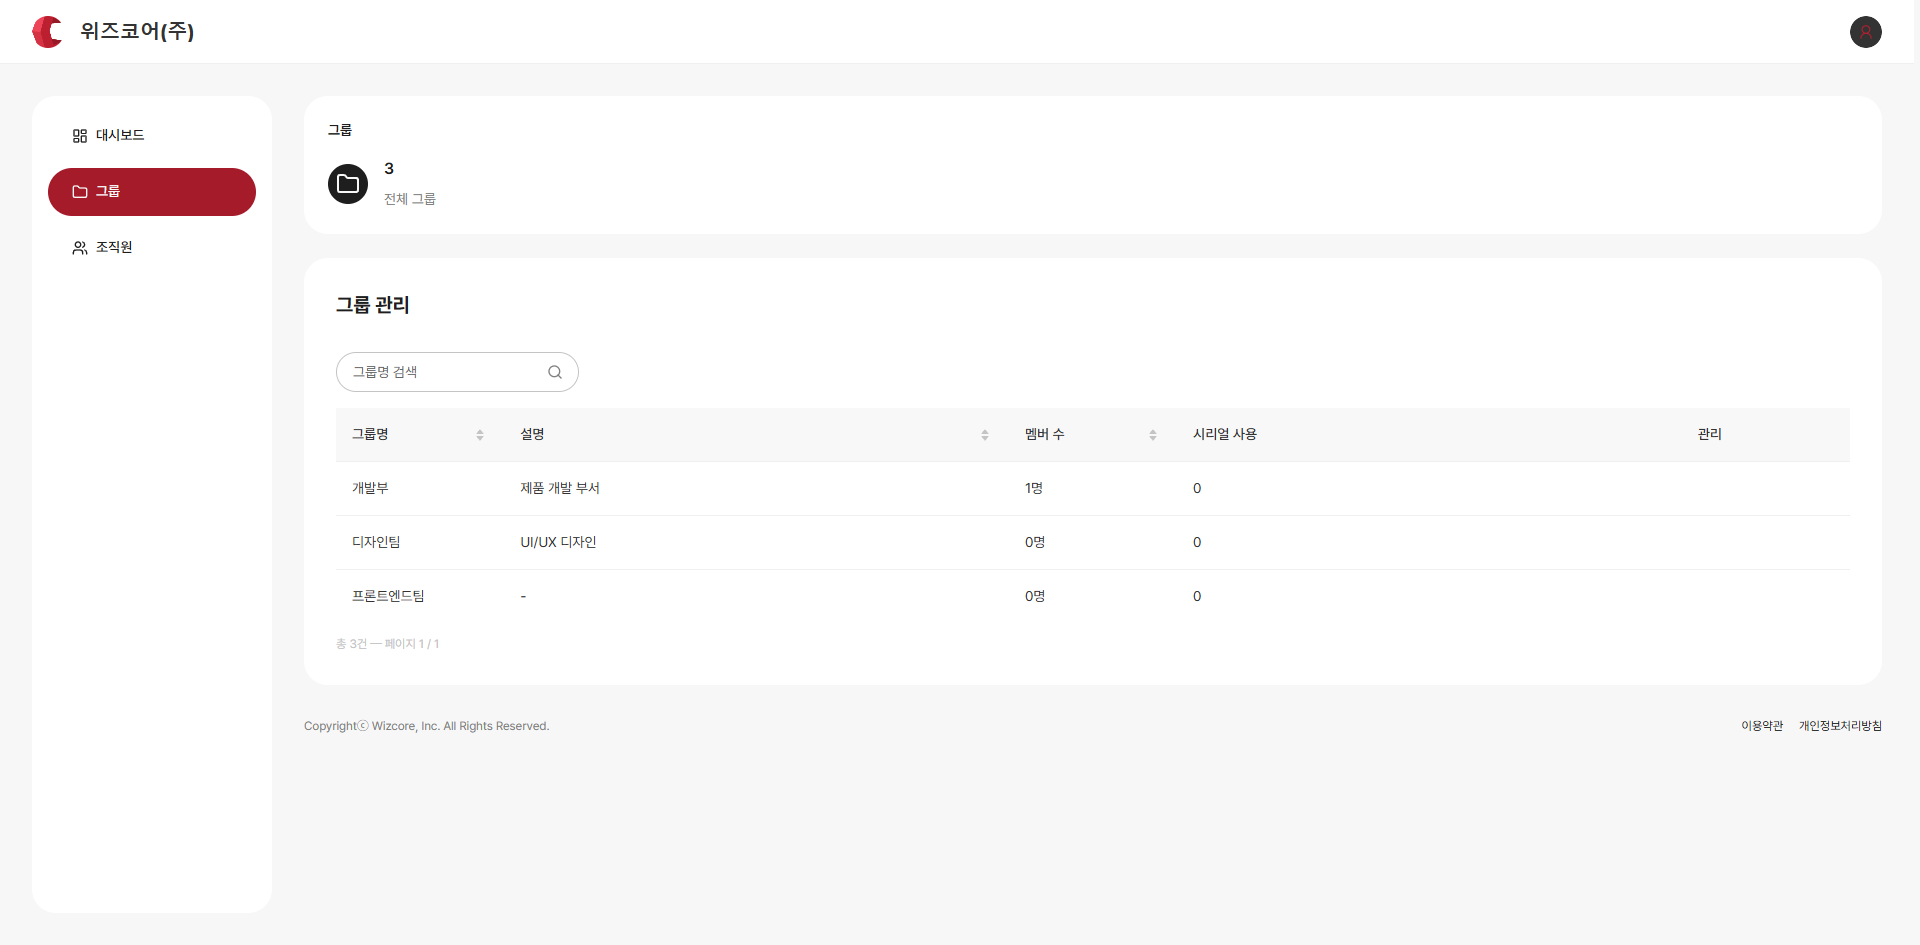Click serial usage 0 in 개발부 row
Screen dimensions: 1920x945
pos(1197,488)
